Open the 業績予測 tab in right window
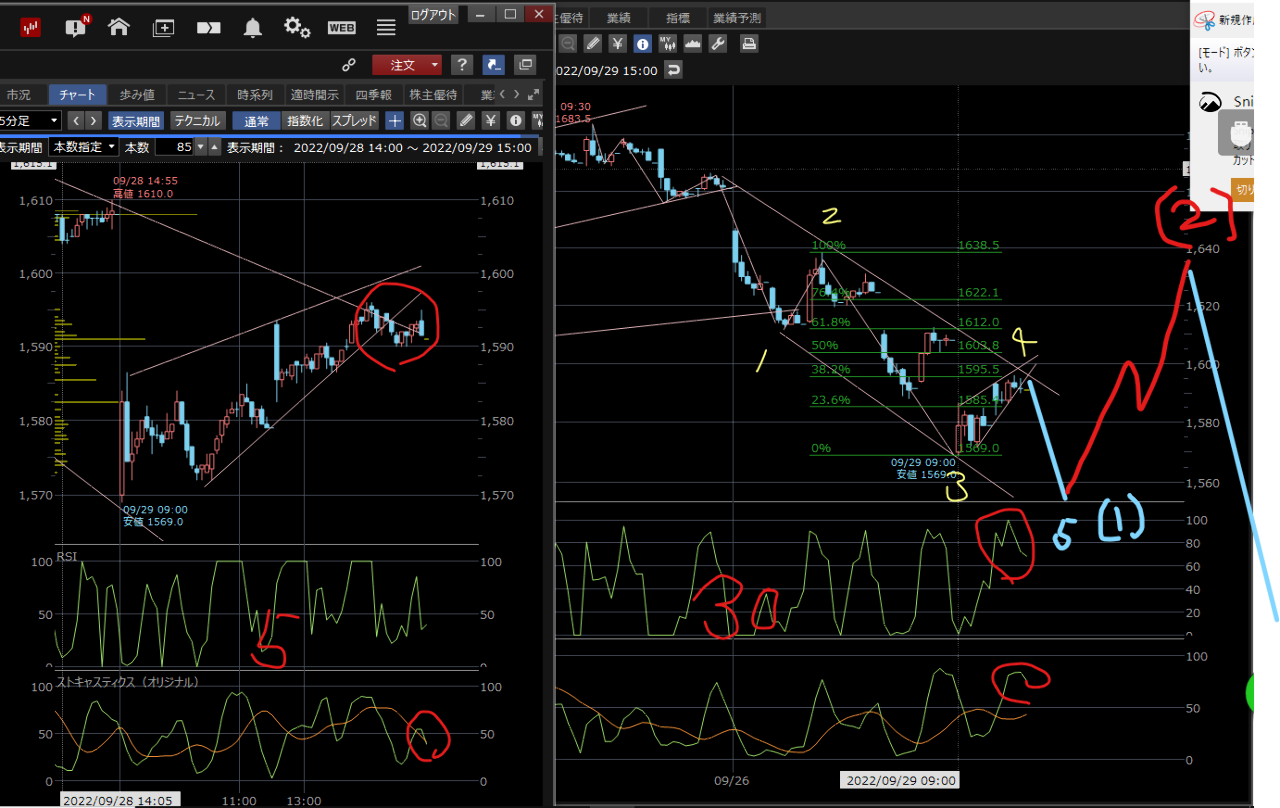Viewport: 1280px width, 808px height. tap(736, 17)
